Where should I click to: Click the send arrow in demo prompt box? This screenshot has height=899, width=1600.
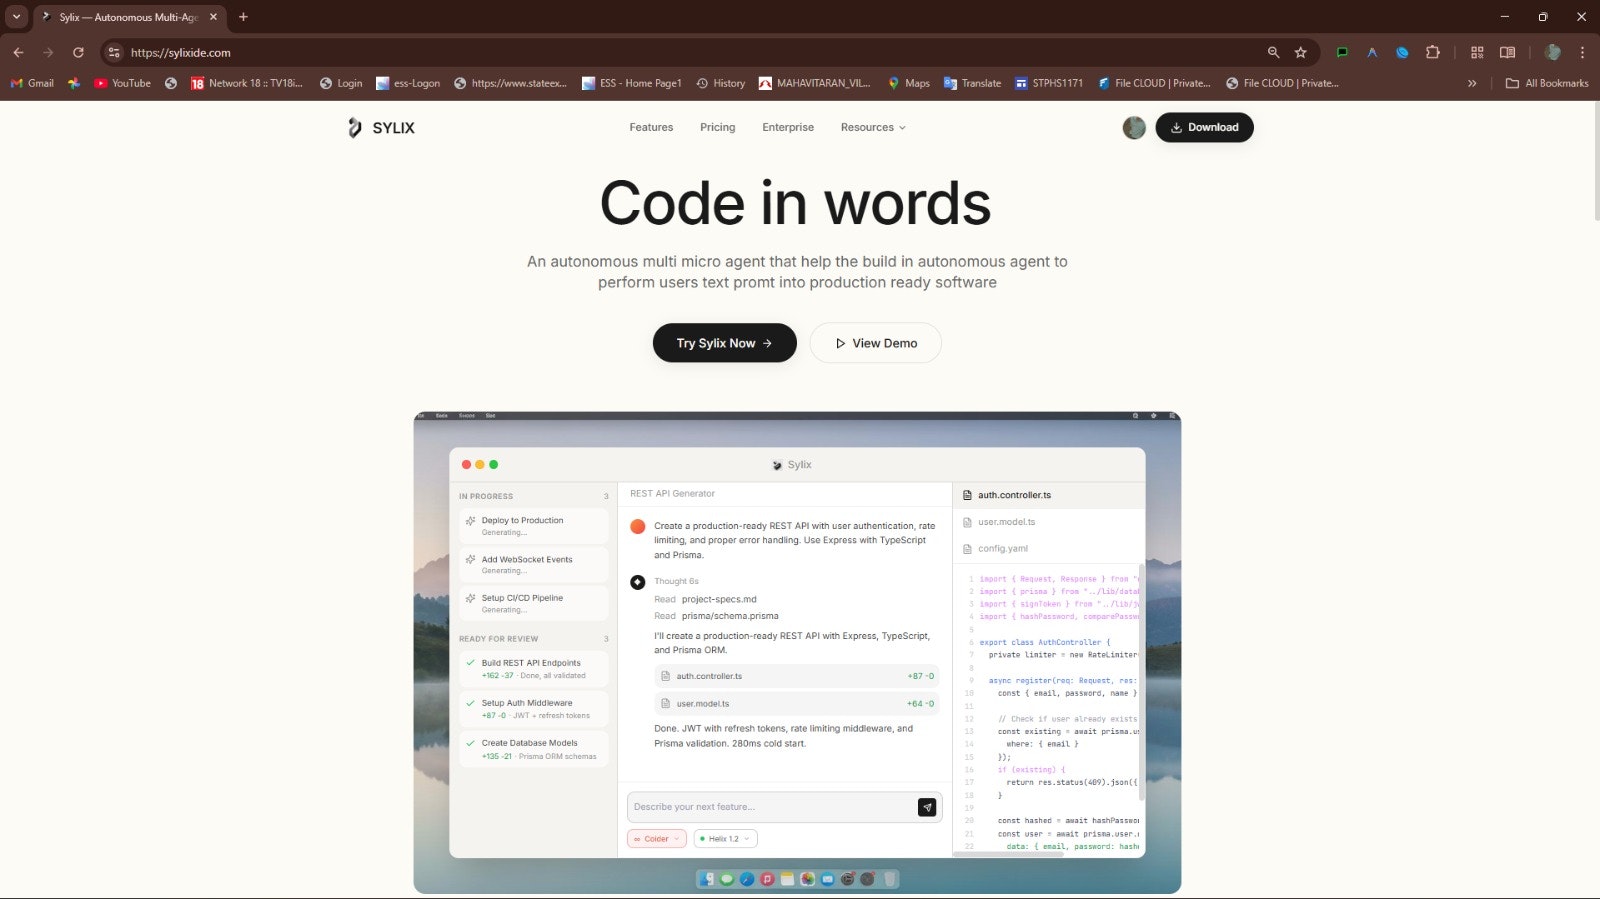coord(927,807)
